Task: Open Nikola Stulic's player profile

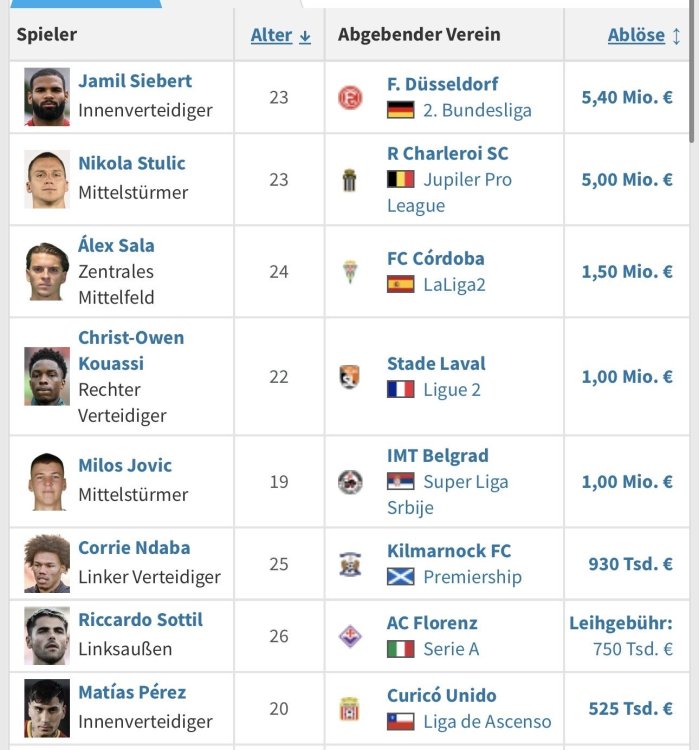Action: (132, 163)
